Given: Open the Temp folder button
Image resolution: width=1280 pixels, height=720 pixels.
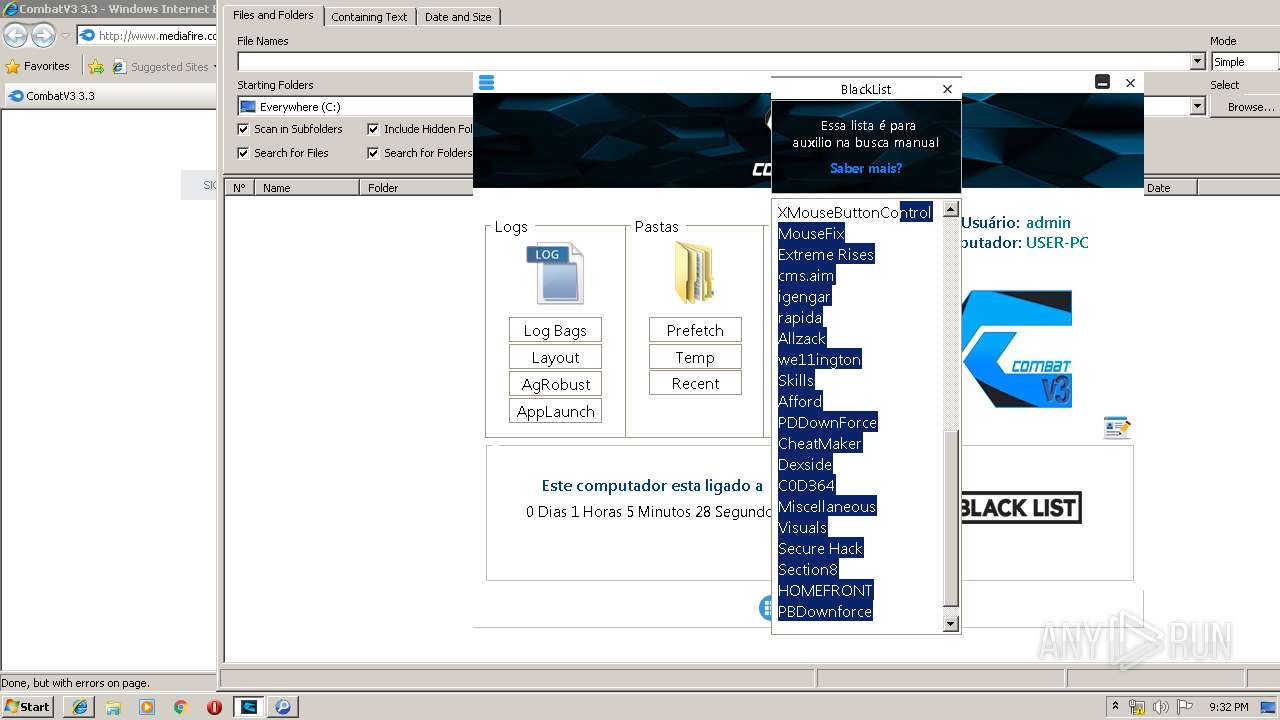Looking at the screenshot, I should 695,357.
